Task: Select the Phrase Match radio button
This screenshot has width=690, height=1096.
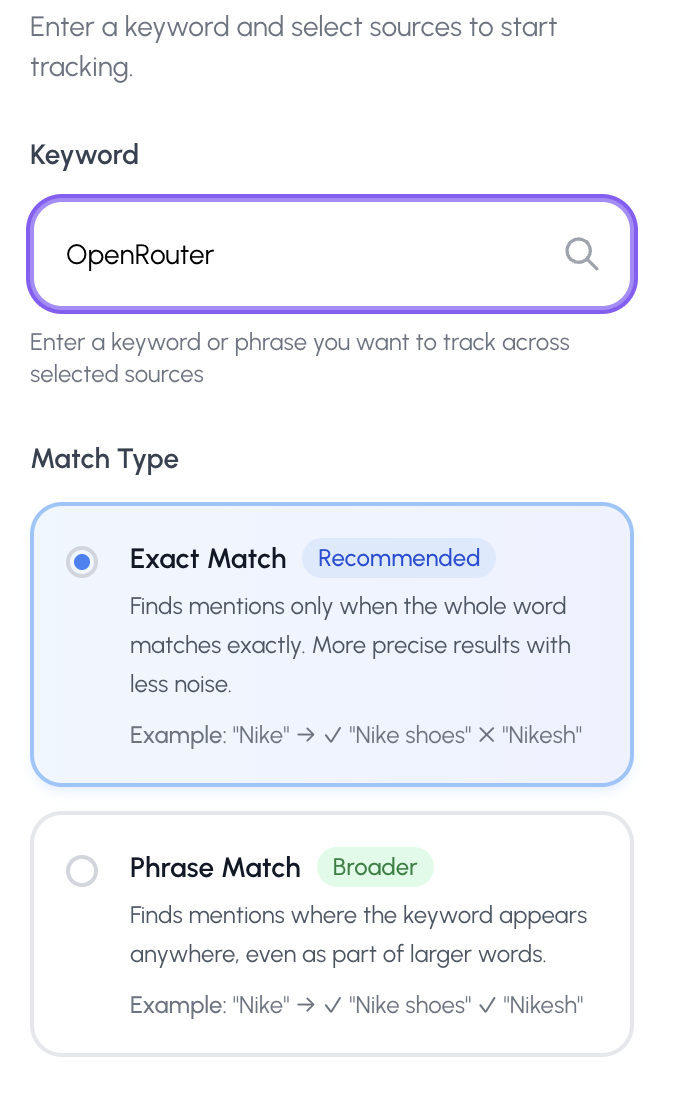Action: tap(82, 871)
